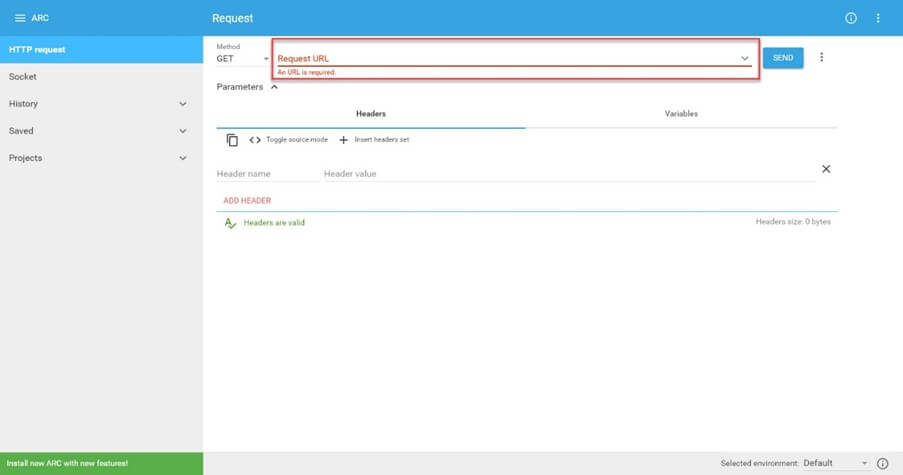Open the hamburger menu next to ARC
Viewport: 903px width, 475px height.
pos(19,18)
